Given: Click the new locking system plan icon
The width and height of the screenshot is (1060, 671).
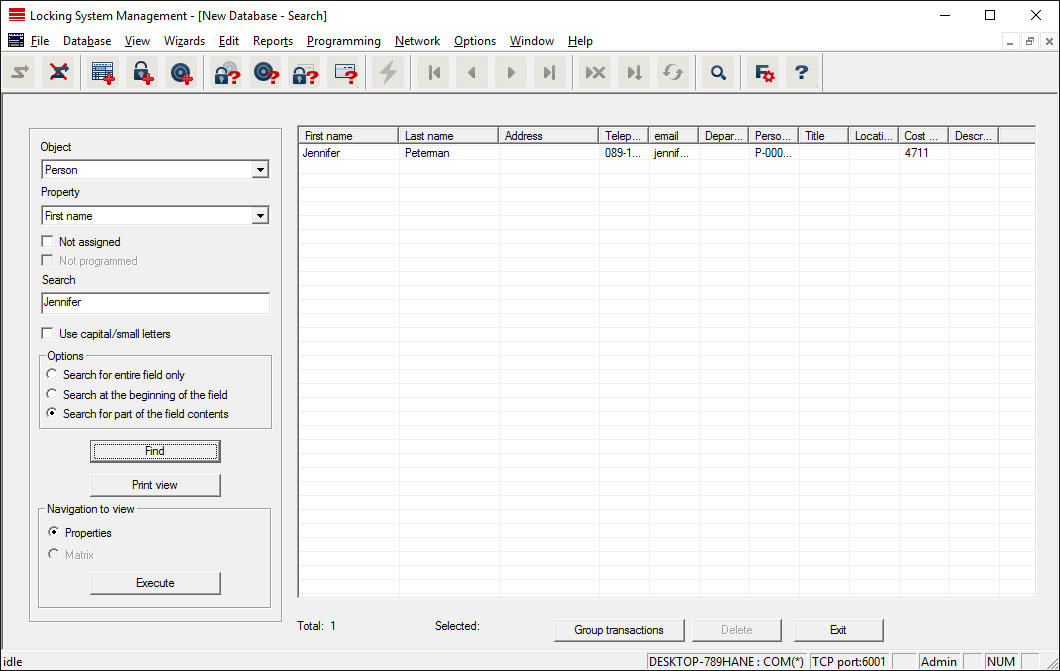Looking at the screenshot, I should click(103, 73).
